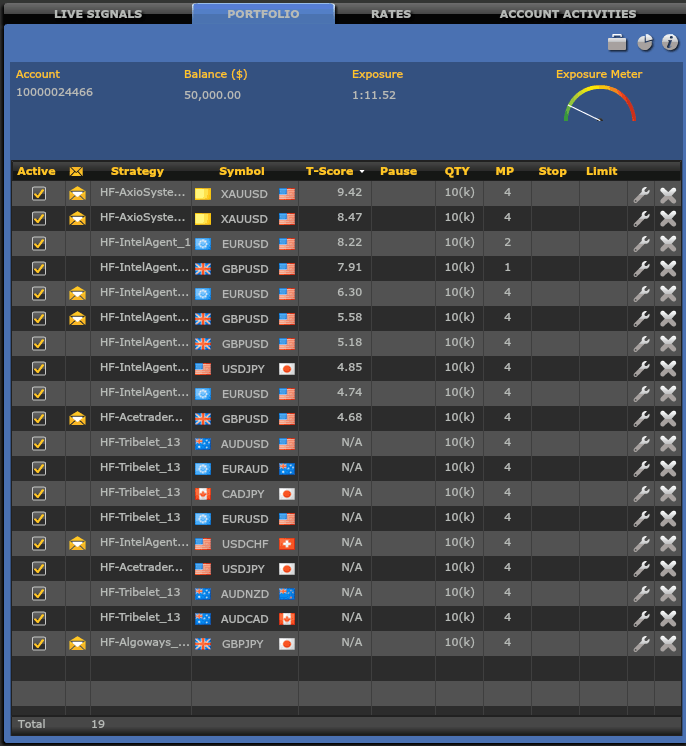Image resolution: width=686 pixels, height=746 pixels.
Task: Remove the CADJPY strategy row
Action: pos(668,494)
